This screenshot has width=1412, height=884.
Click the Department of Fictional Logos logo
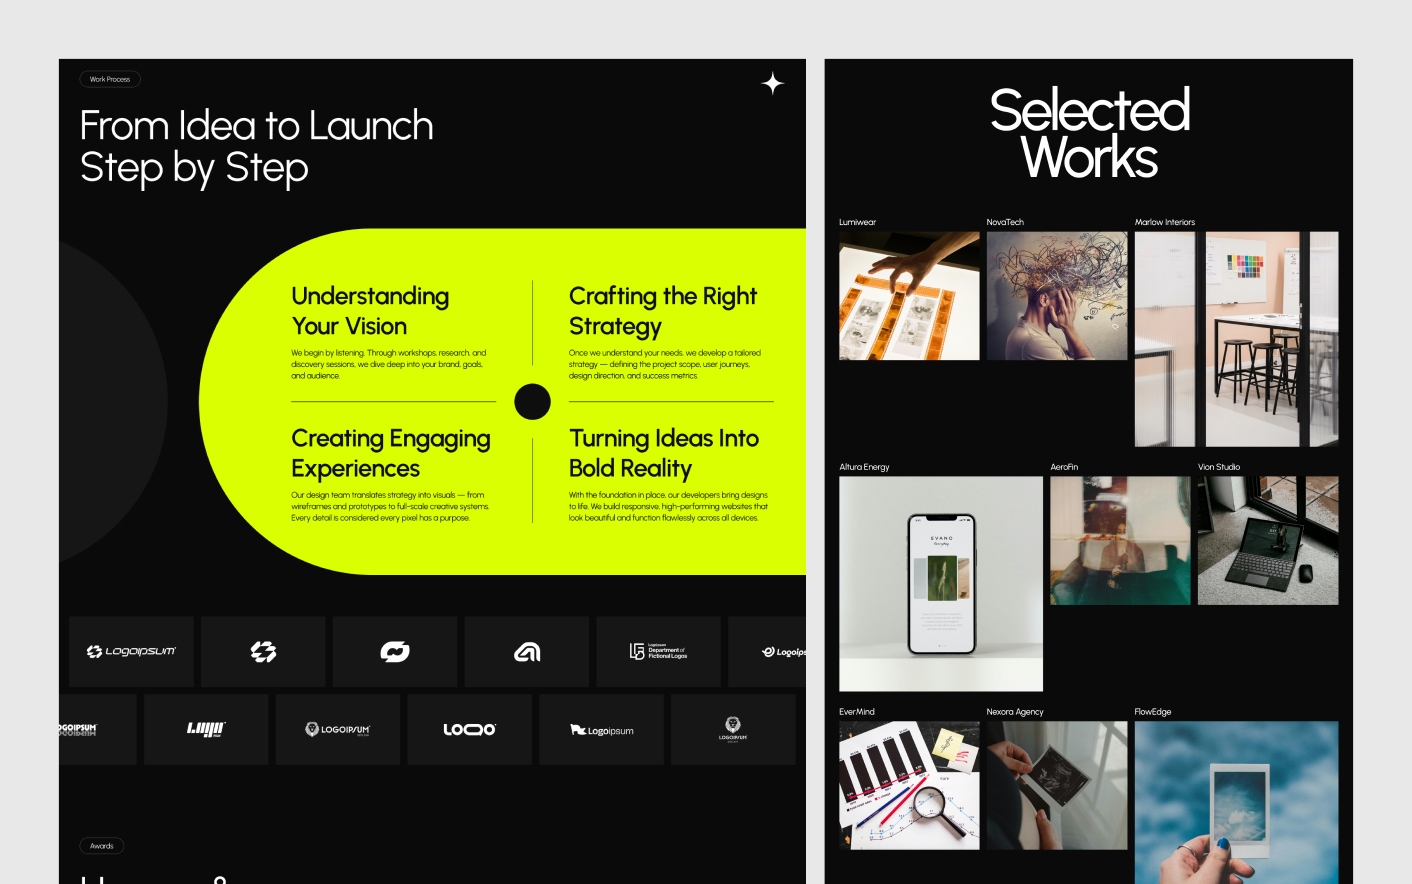coord(658,652)
